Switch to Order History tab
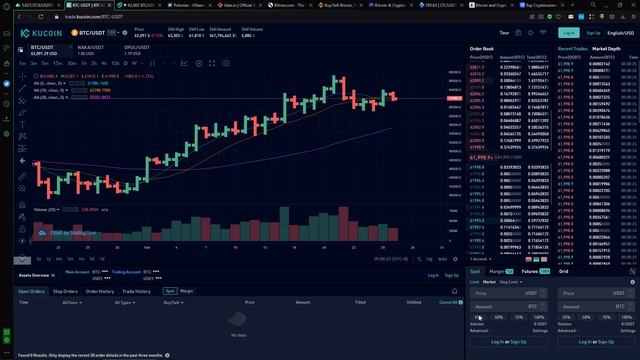 pos(100,291)
